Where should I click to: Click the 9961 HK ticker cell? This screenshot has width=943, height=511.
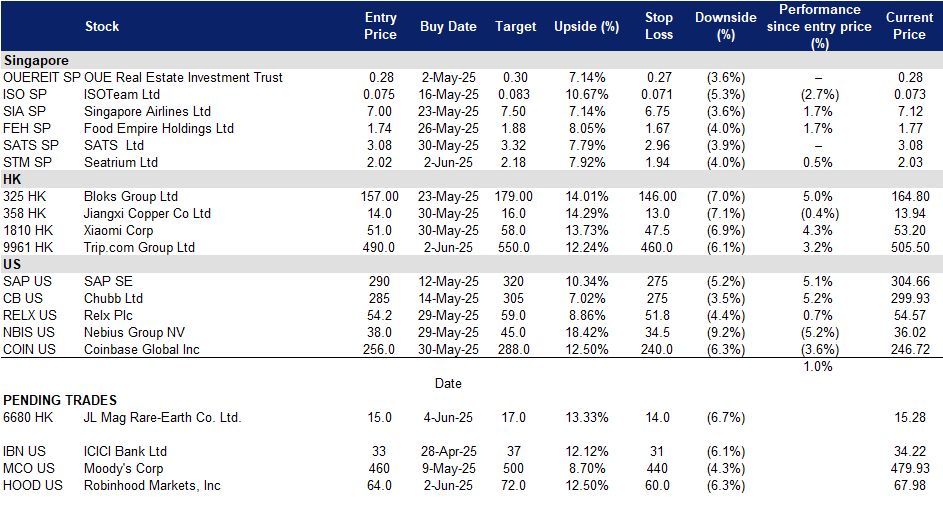26,247
